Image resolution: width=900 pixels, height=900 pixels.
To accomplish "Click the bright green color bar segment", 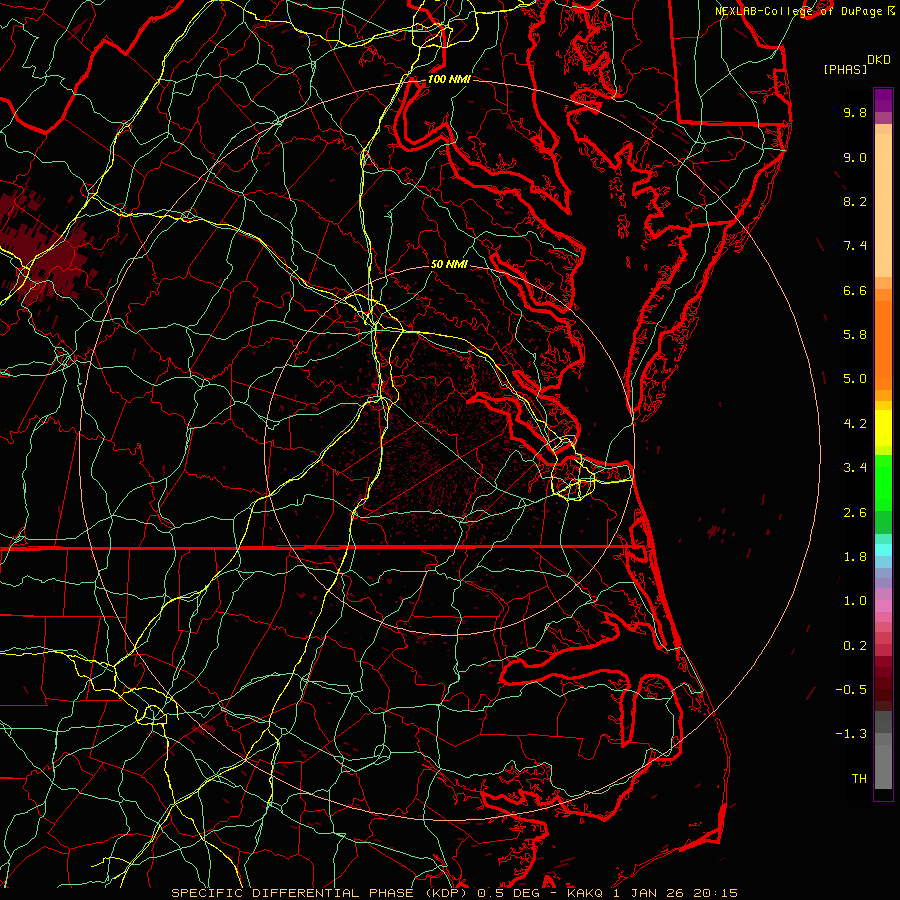I will 883,483.
